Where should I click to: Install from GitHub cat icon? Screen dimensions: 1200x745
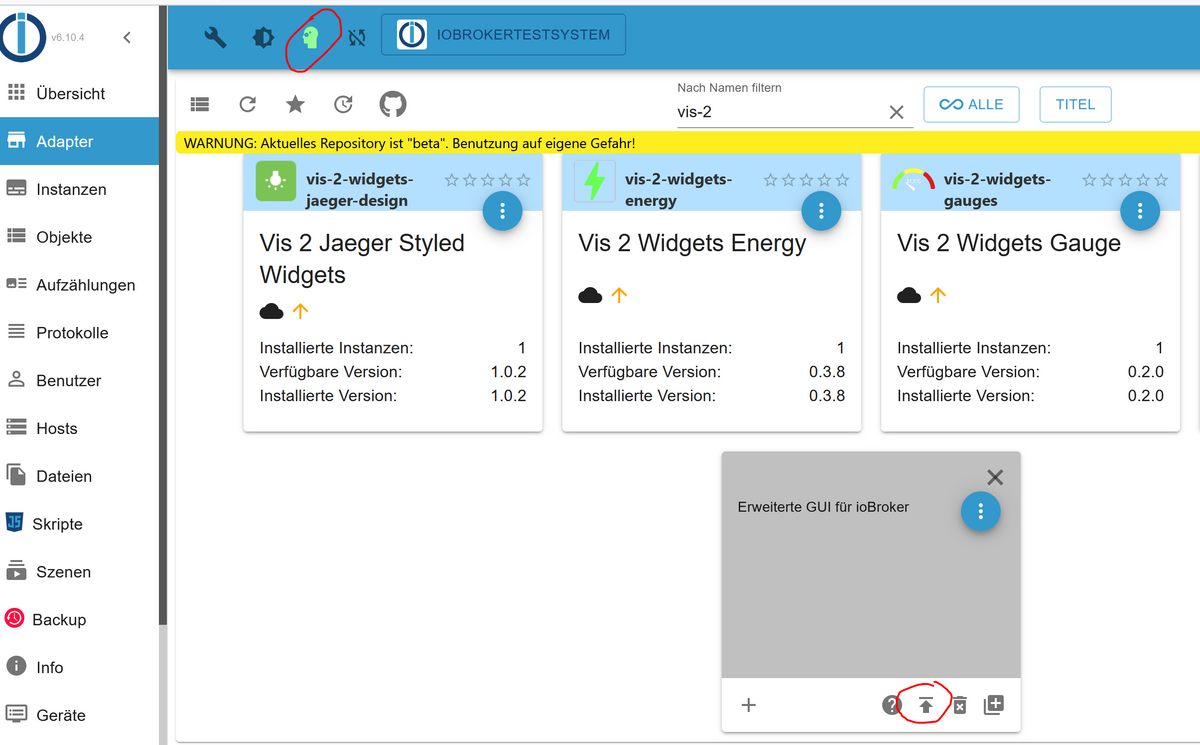(393, 104)
